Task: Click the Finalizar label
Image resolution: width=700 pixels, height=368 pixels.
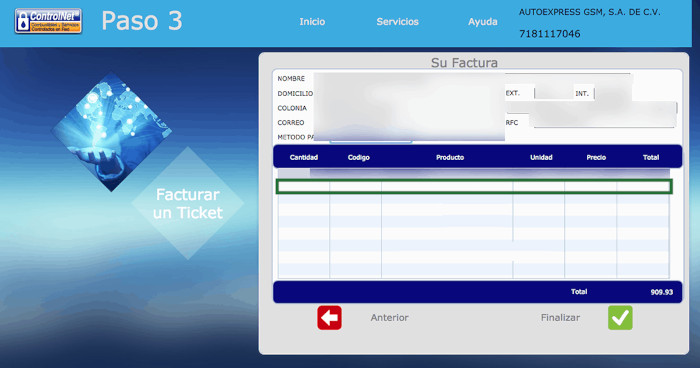Action: click(560, 318)
